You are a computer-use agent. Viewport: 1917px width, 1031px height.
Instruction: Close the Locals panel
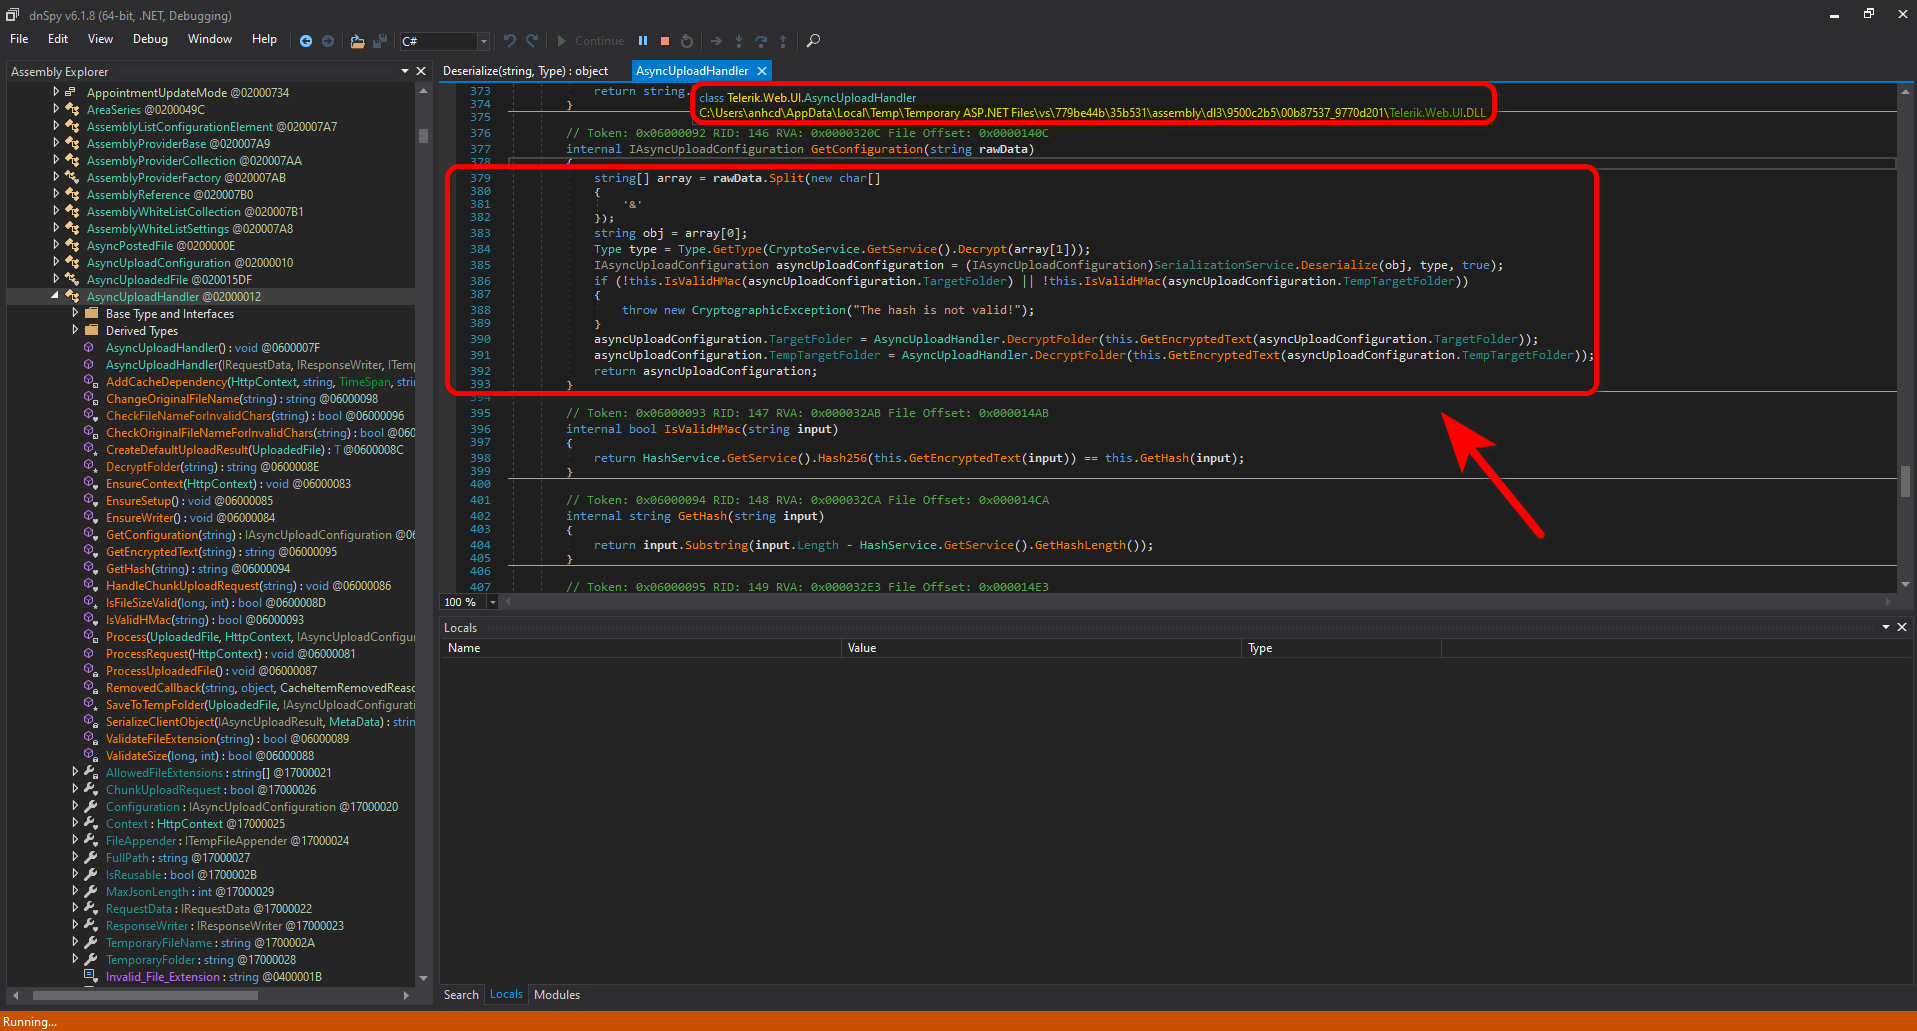[x=1902, y=627]
